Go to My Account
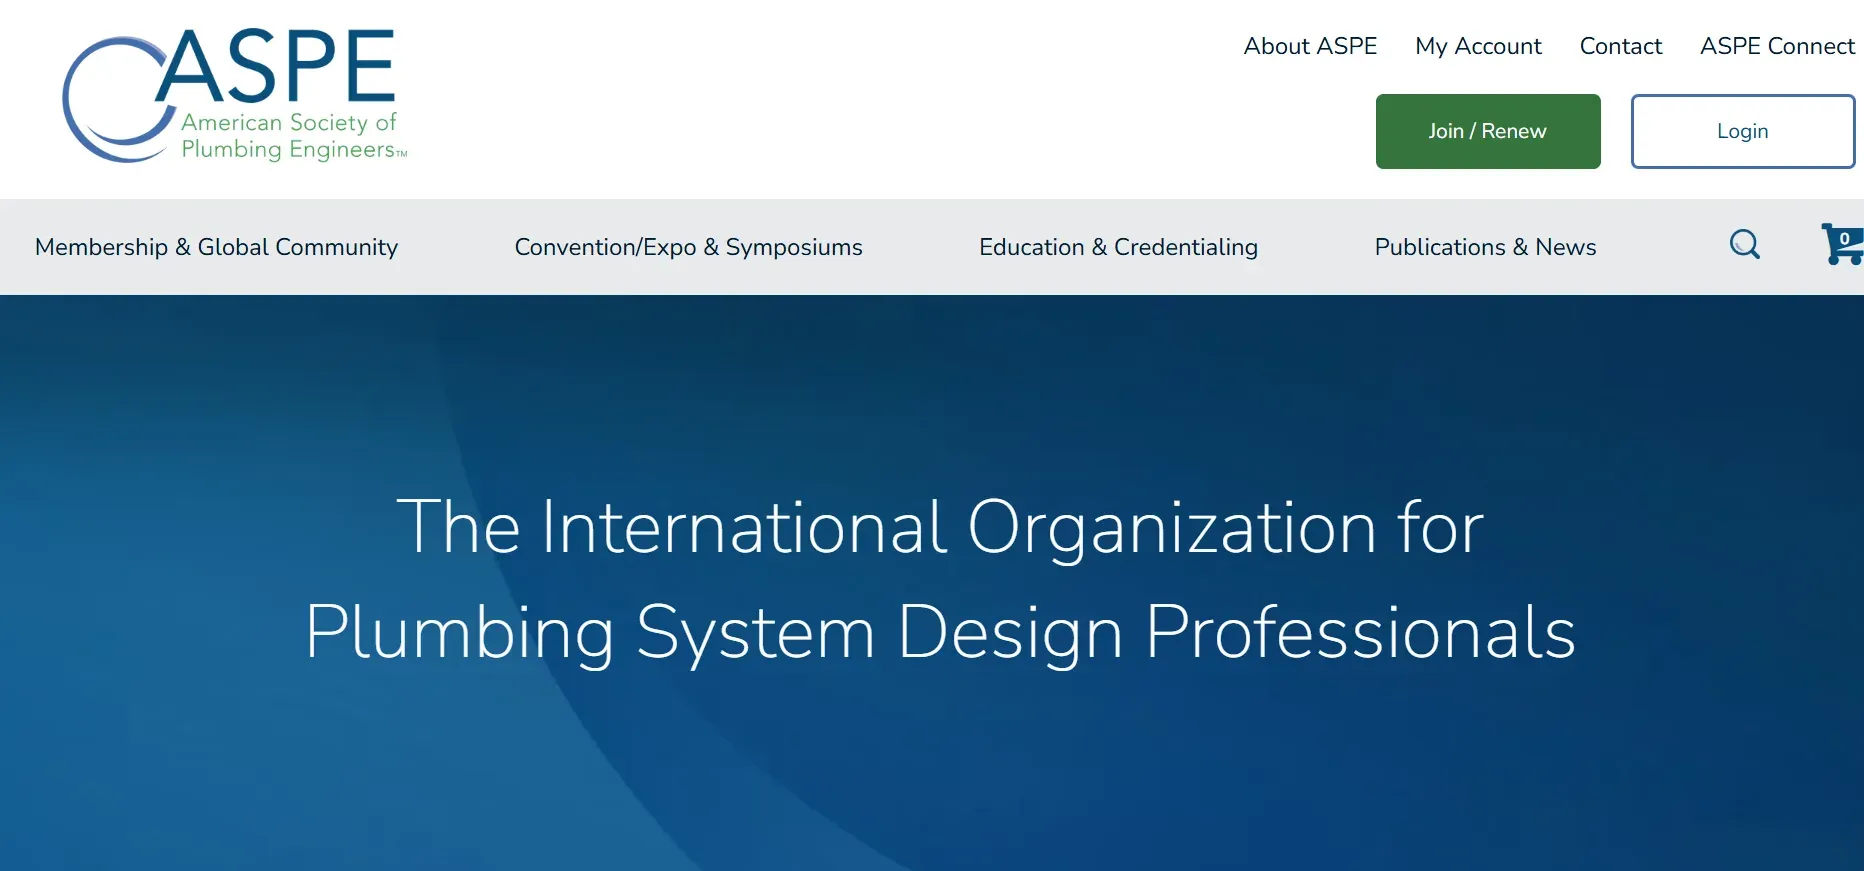This screenshot has height=871, width=1864. tap(1478, 46)
